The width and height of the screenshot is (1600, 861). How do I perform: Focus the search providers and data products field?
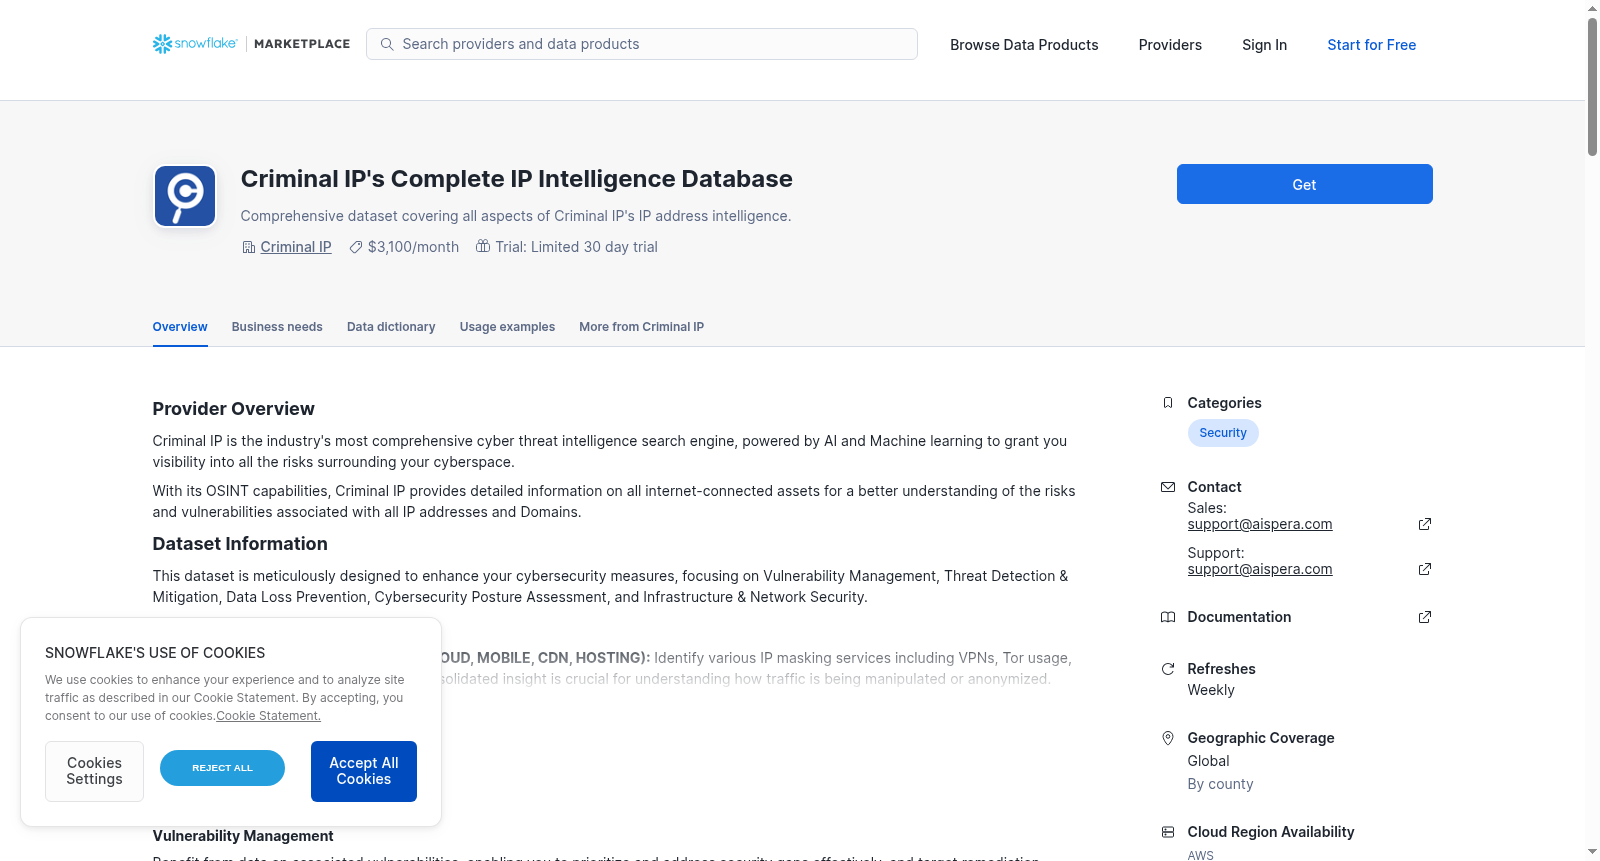pos(642,44)
